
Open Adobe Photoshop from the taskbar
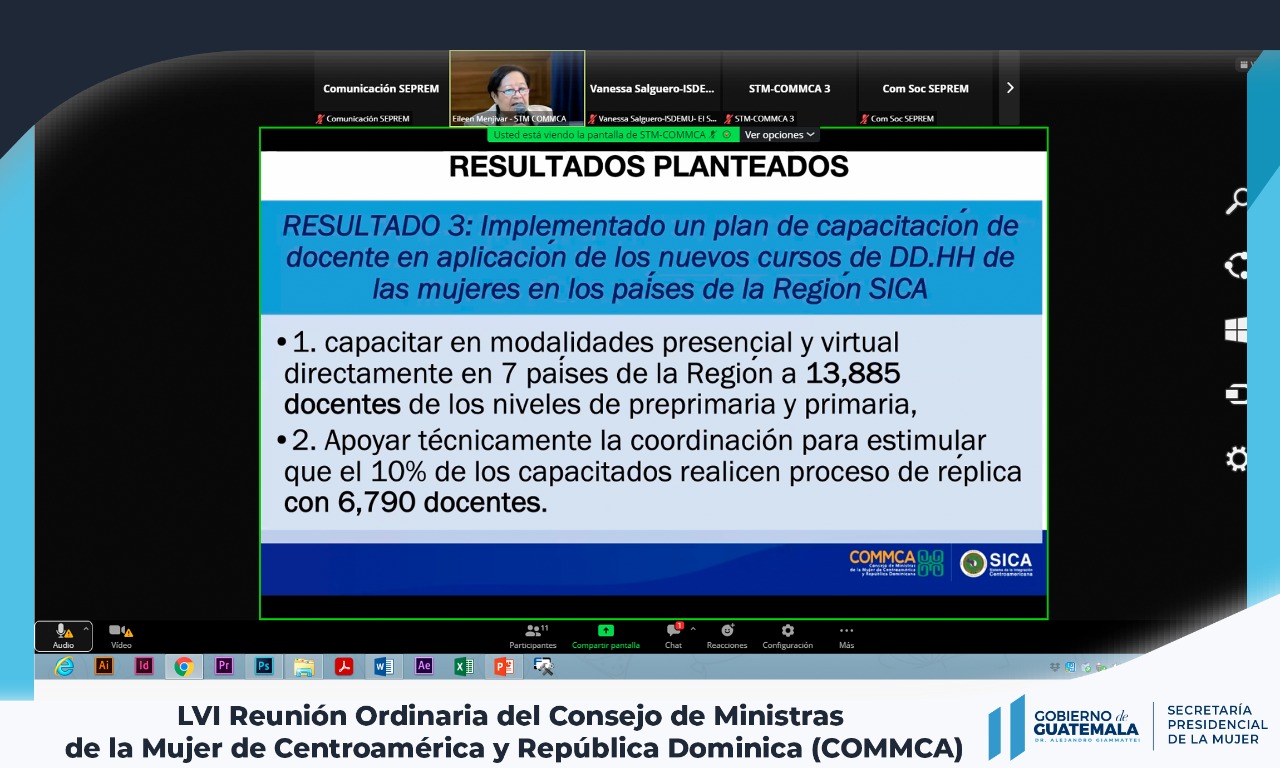tap(264, 666)
